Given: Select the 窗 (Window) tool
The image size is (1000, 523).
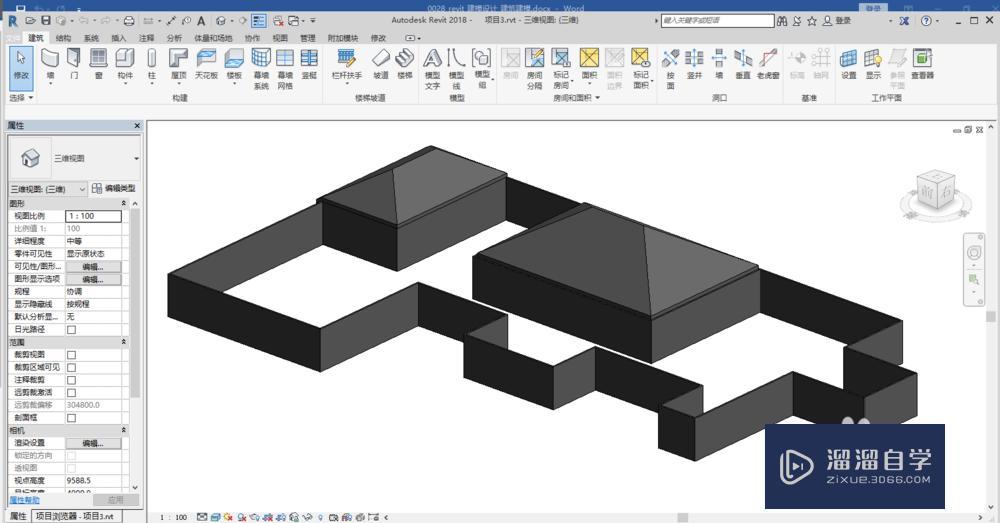Looking at the screenshot, I should pos(98,64).
